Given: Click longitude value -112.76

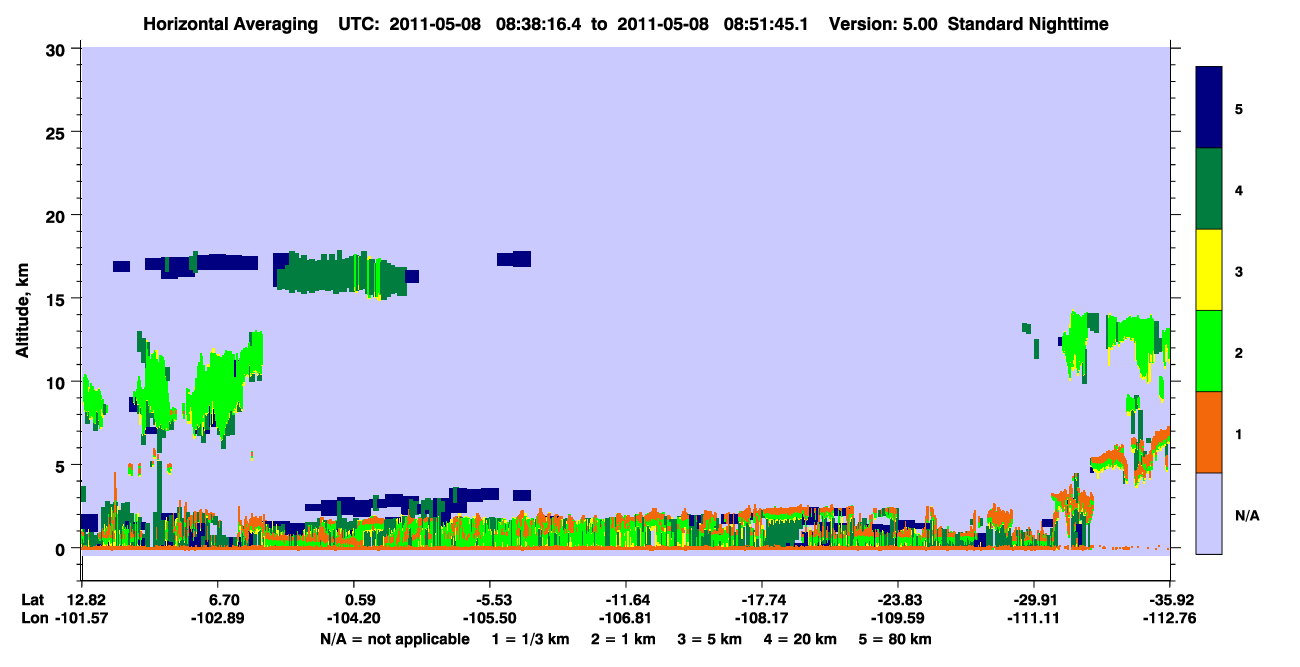Looking at the screenshot, I should (x=1170, y=618).
